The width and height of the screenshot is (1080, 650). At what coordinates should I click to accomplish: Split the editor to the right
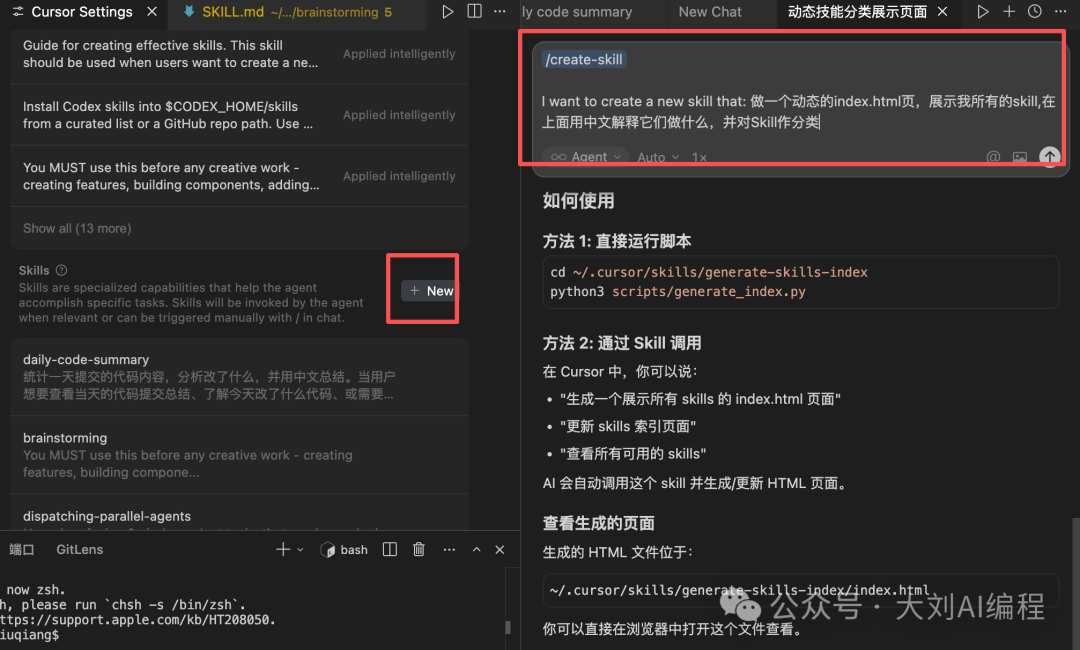(x=474, y=12)
